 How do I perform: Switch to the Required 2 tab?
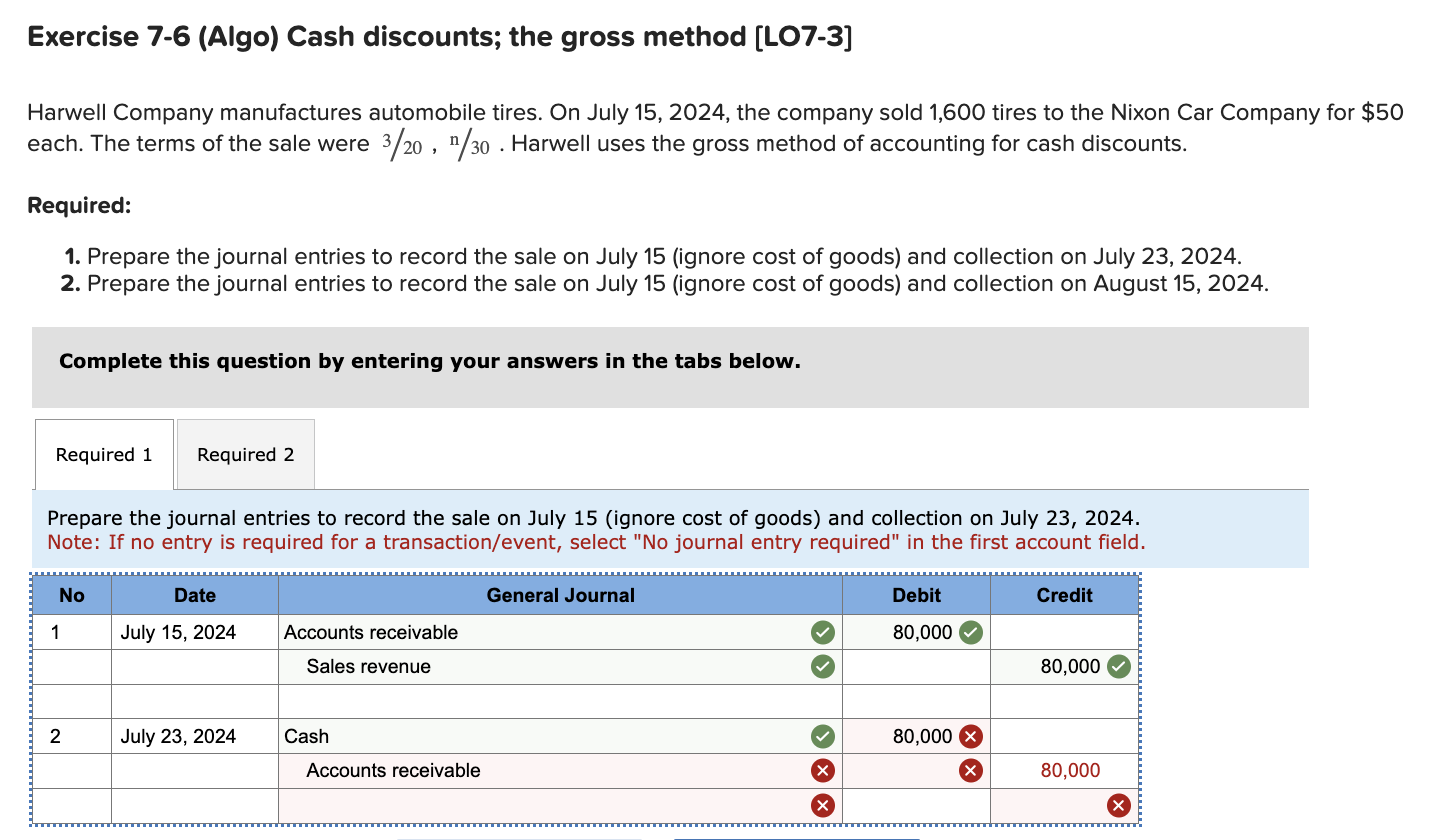point(245,454)
